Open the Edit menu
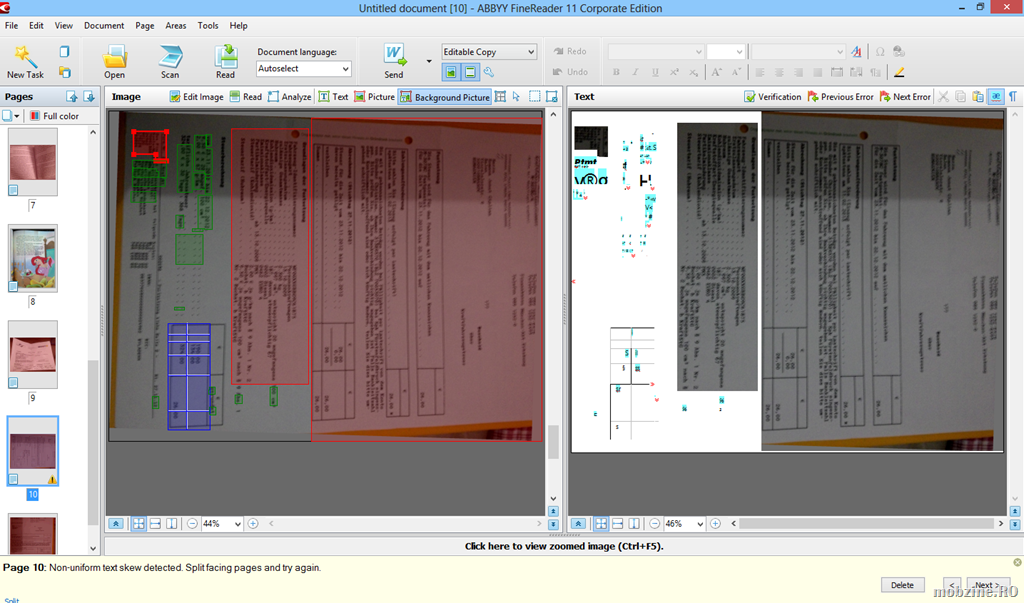This screenshot has height=603, width=1024. [37, 25]
